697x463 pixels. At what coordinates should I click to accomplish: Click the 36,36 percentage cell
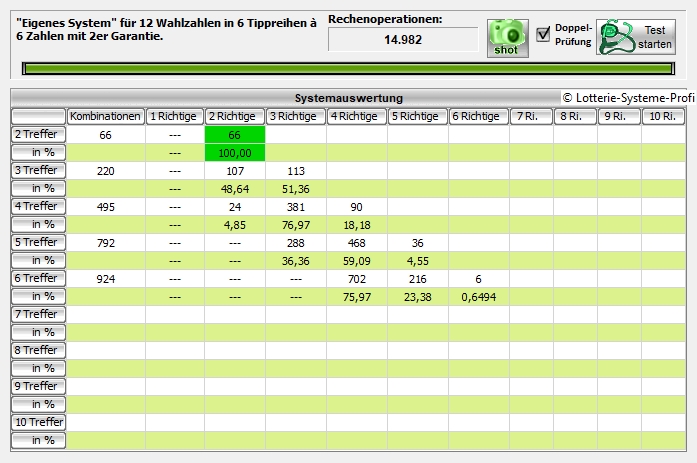pyautogui.click(x=296, y=261)
